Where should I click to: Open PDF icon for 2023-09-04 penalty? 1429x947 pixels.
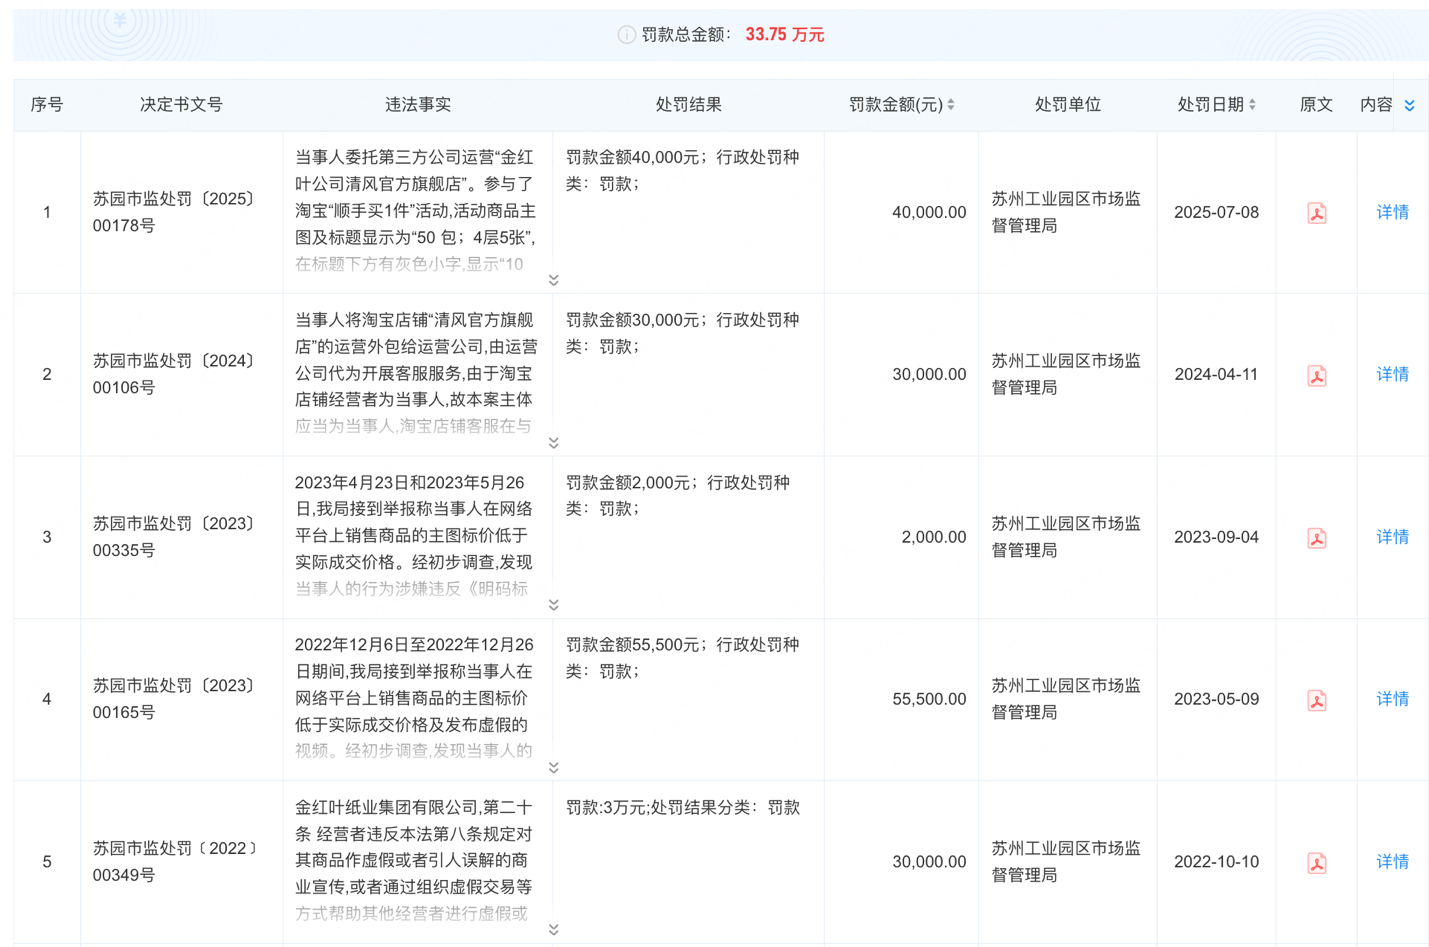[x=1316, y=538]
